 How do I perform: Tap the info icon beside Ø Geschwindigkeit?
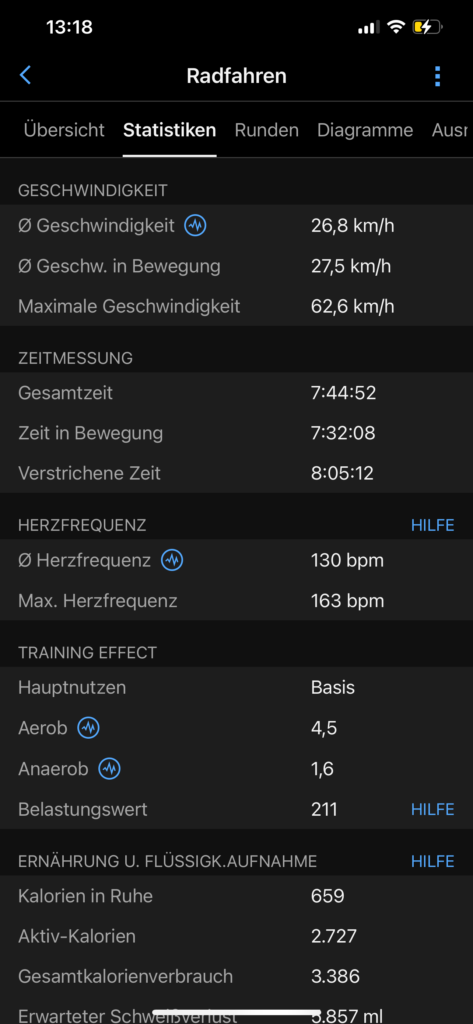[x=195, y=226]
